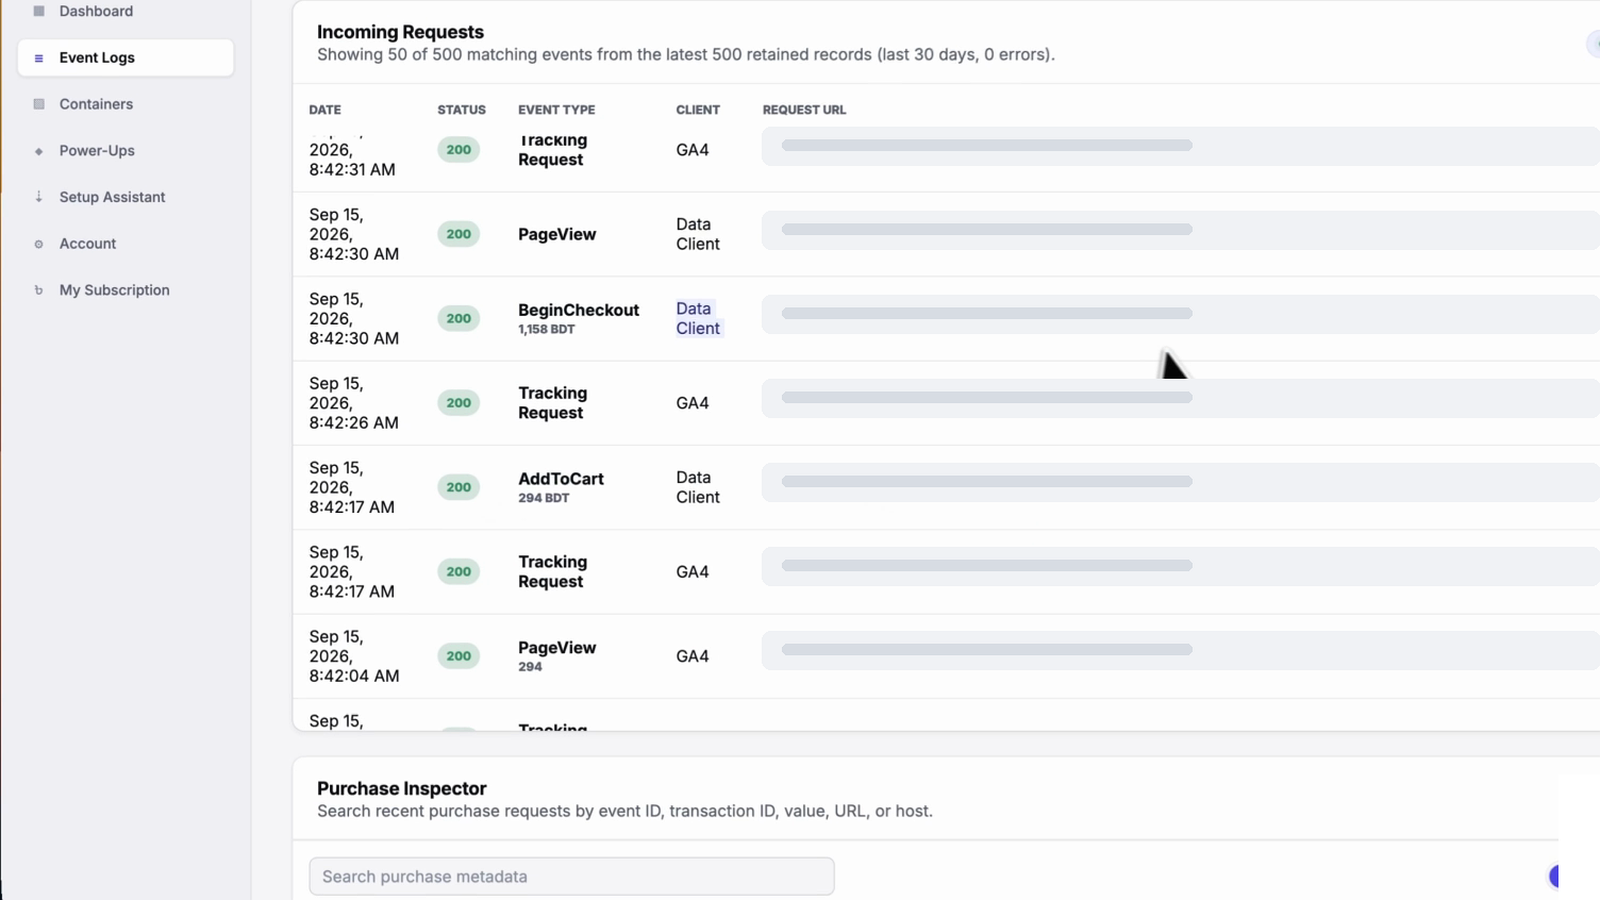Click the CLIENT column header

click(x=698, y=110)
